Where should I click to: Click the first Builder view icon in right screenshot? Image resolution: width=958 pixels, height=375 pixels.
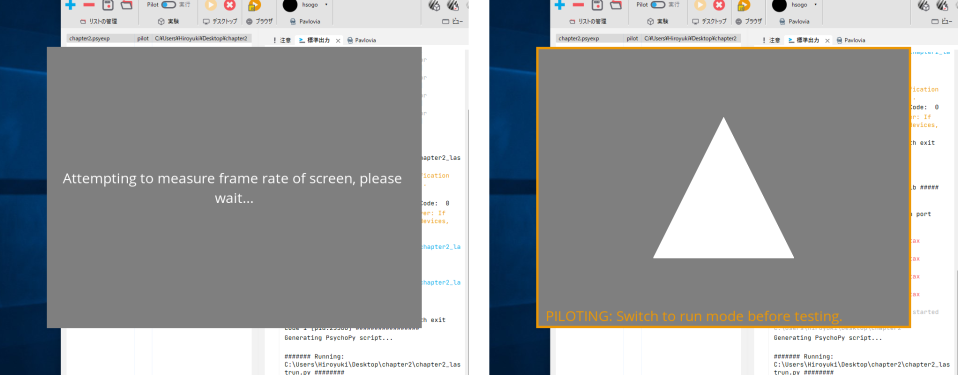pos(923,5)
